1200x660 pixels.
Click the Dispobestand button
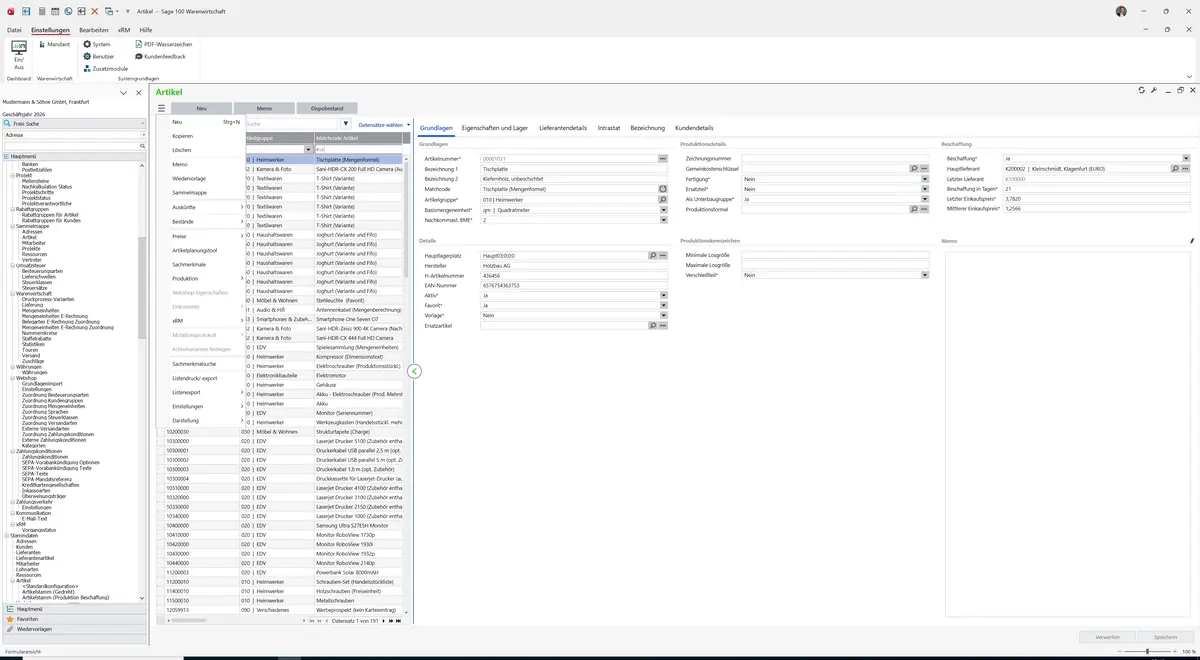(x=327, y=108)
